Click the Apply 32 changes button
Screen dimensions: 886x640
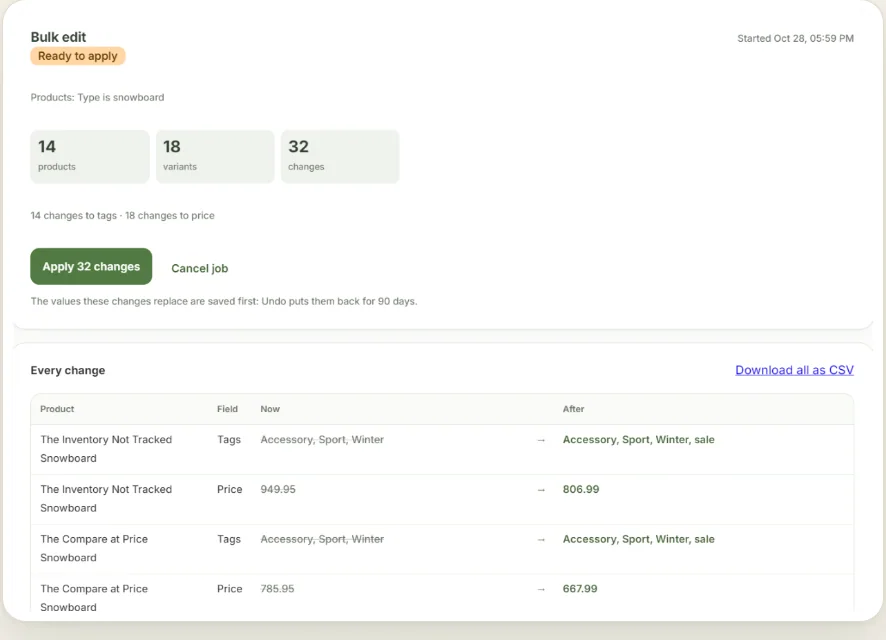pos(91,267)
